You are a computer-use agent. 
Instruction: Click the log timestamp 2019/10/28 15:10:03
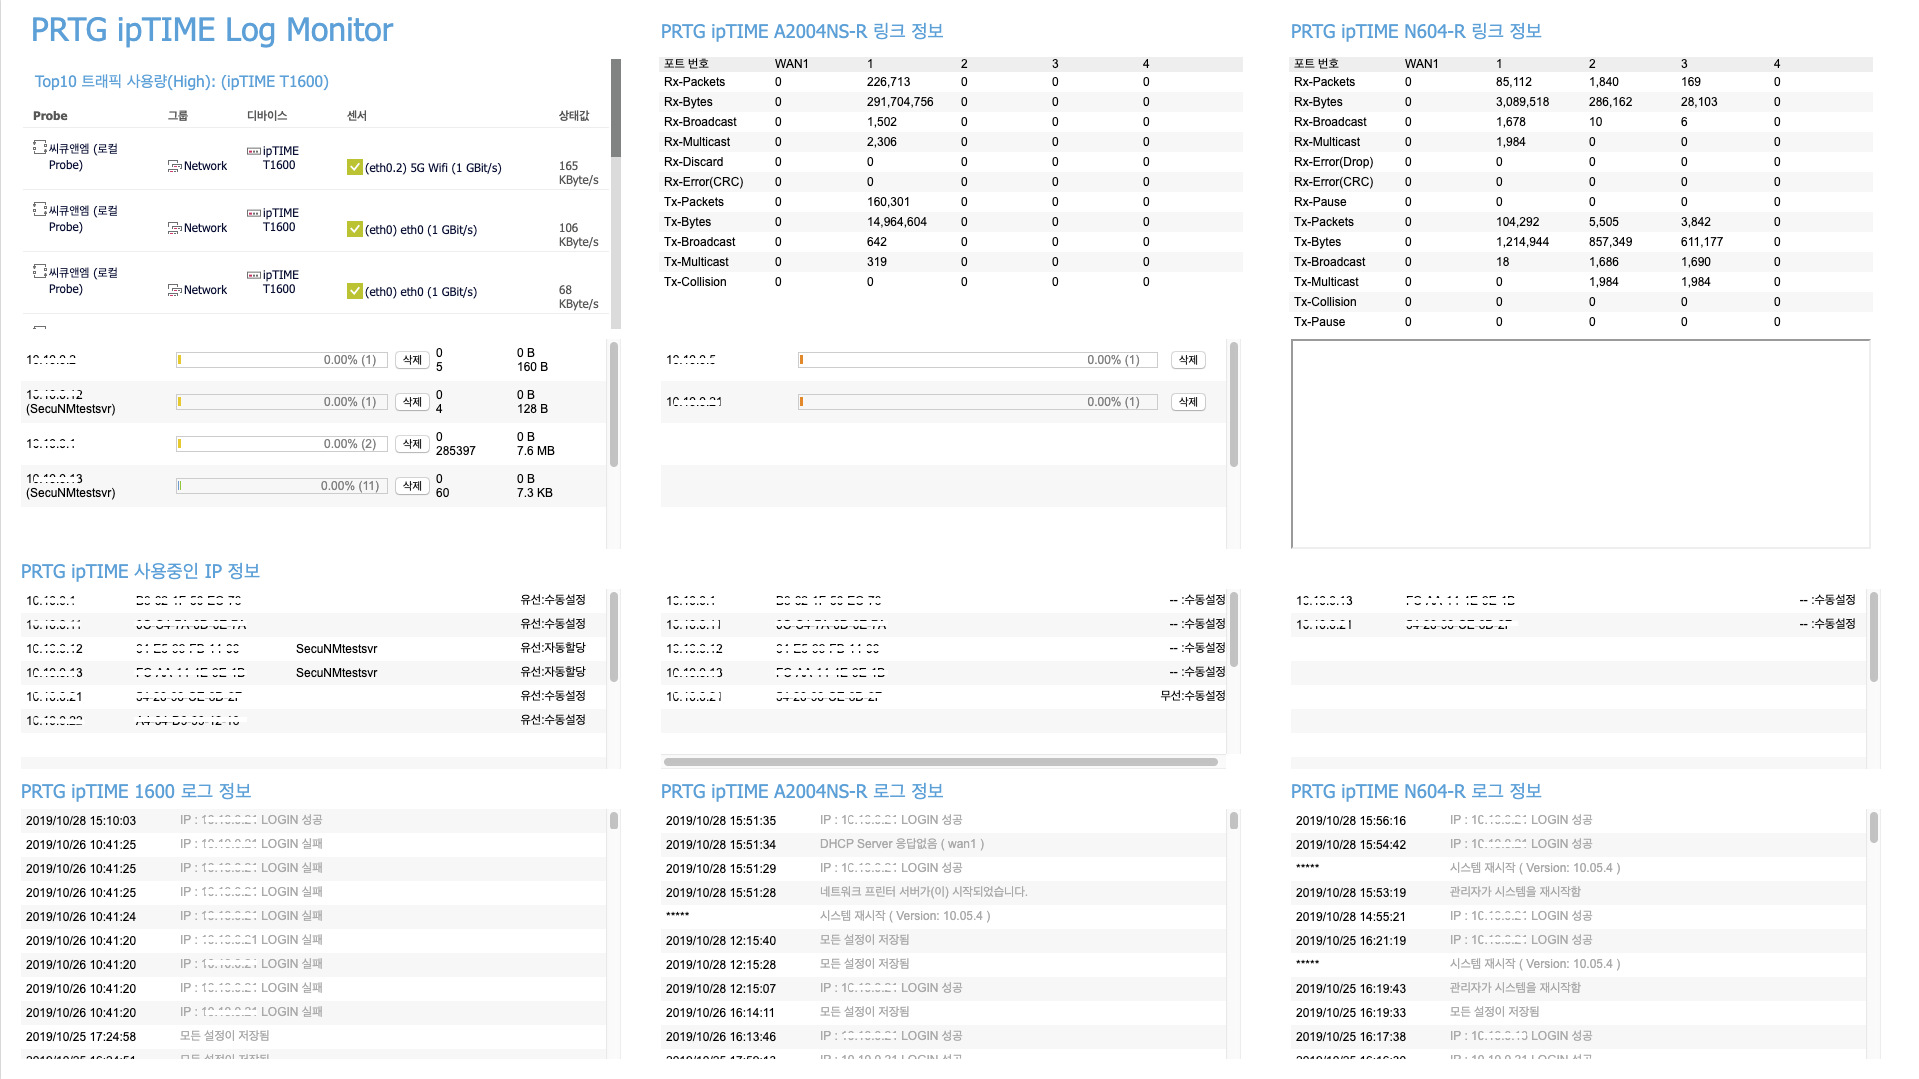[x=81, y=821]
